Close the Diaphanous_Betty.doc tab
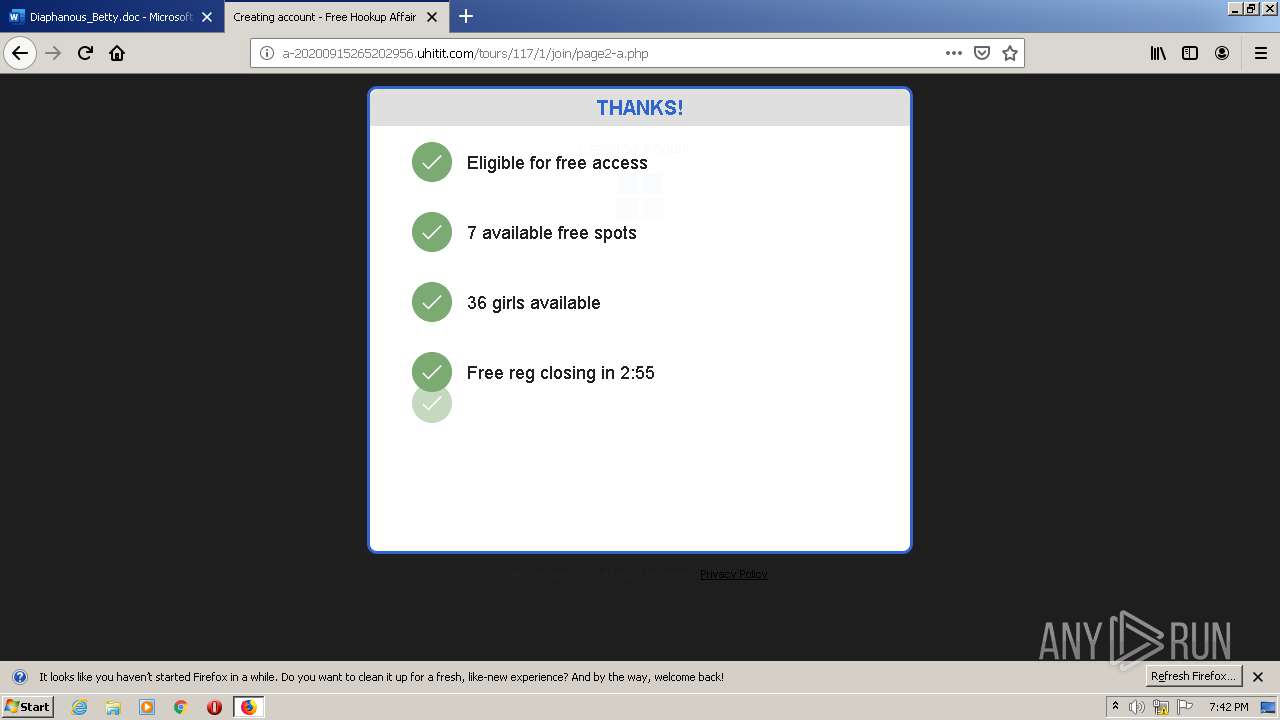The width and height of the screenshot is (1280, 720). click(x=207, y=17)
